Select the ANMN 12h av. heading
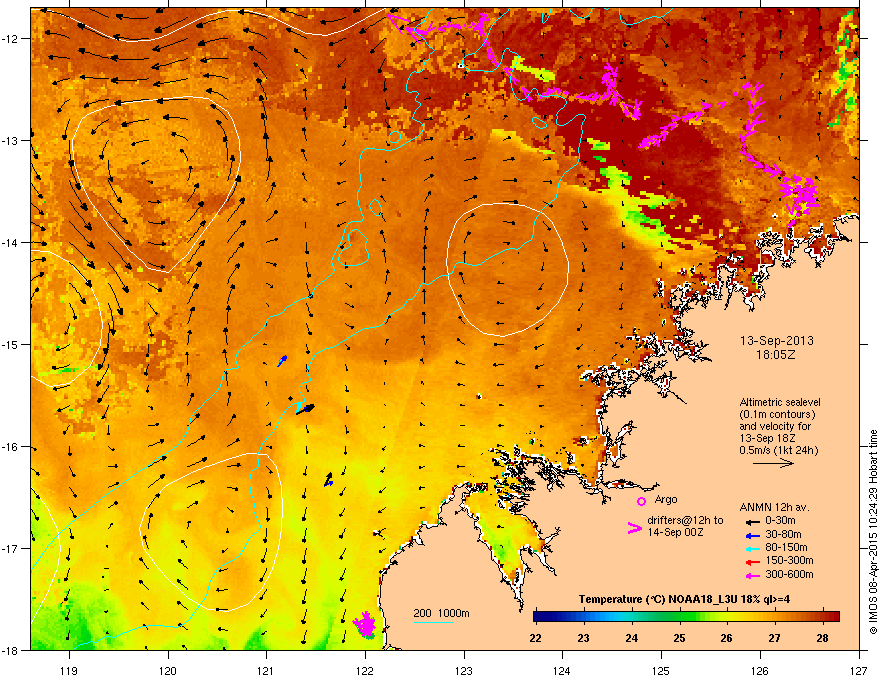The height and width of the screenshot is (680, 880). pos(774,507)
